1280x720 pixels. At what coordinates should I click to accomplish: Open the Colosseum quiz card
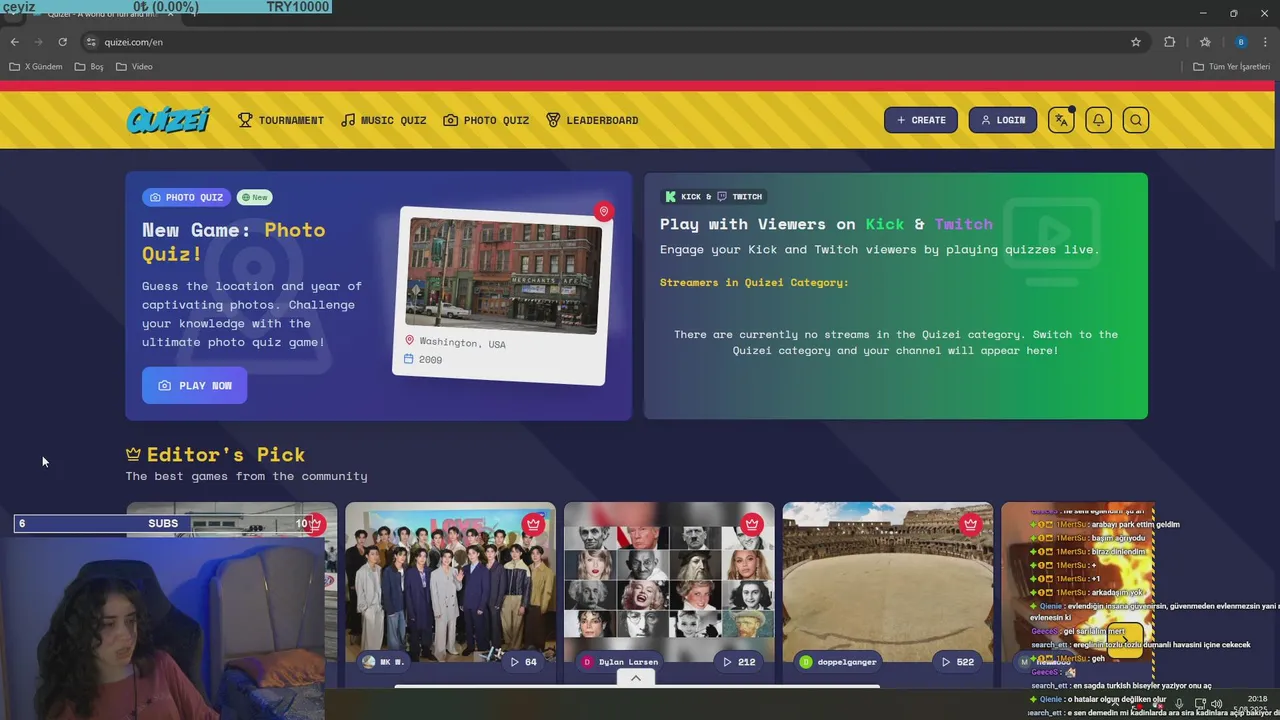[x=888, y=592]
